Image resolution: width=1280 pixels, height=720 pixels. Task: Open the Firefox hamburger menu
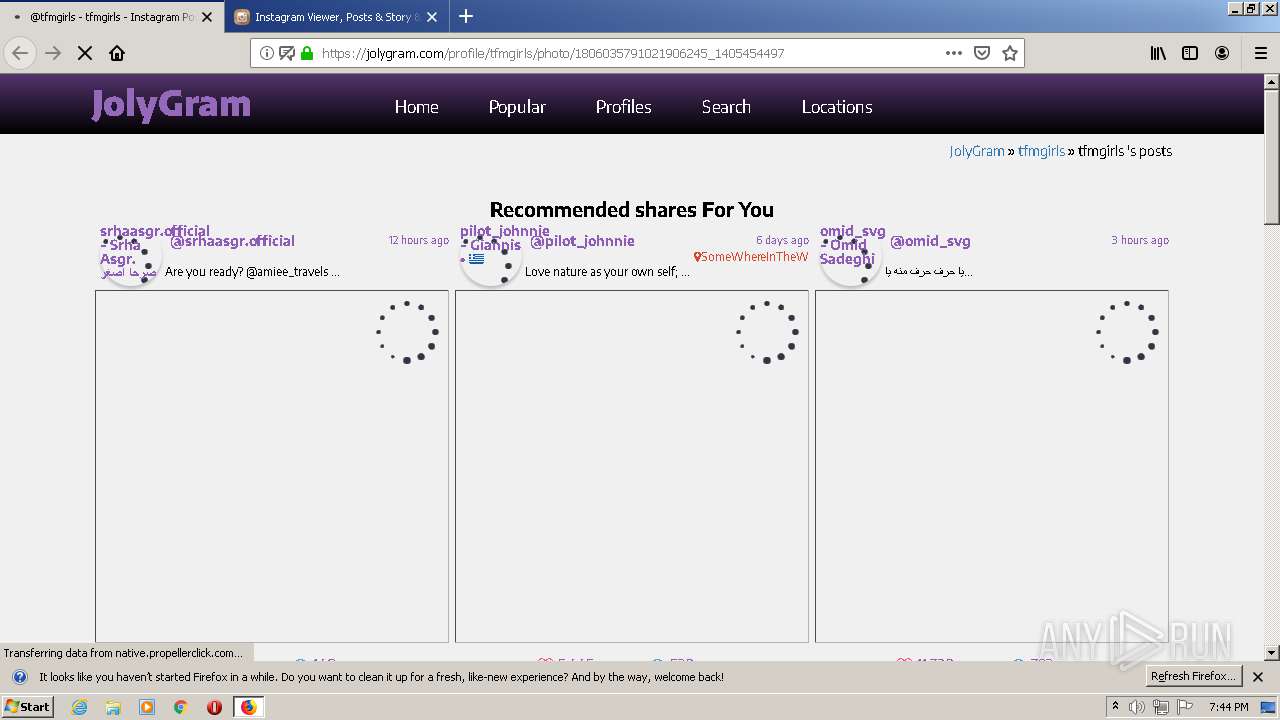point(1261,53)
